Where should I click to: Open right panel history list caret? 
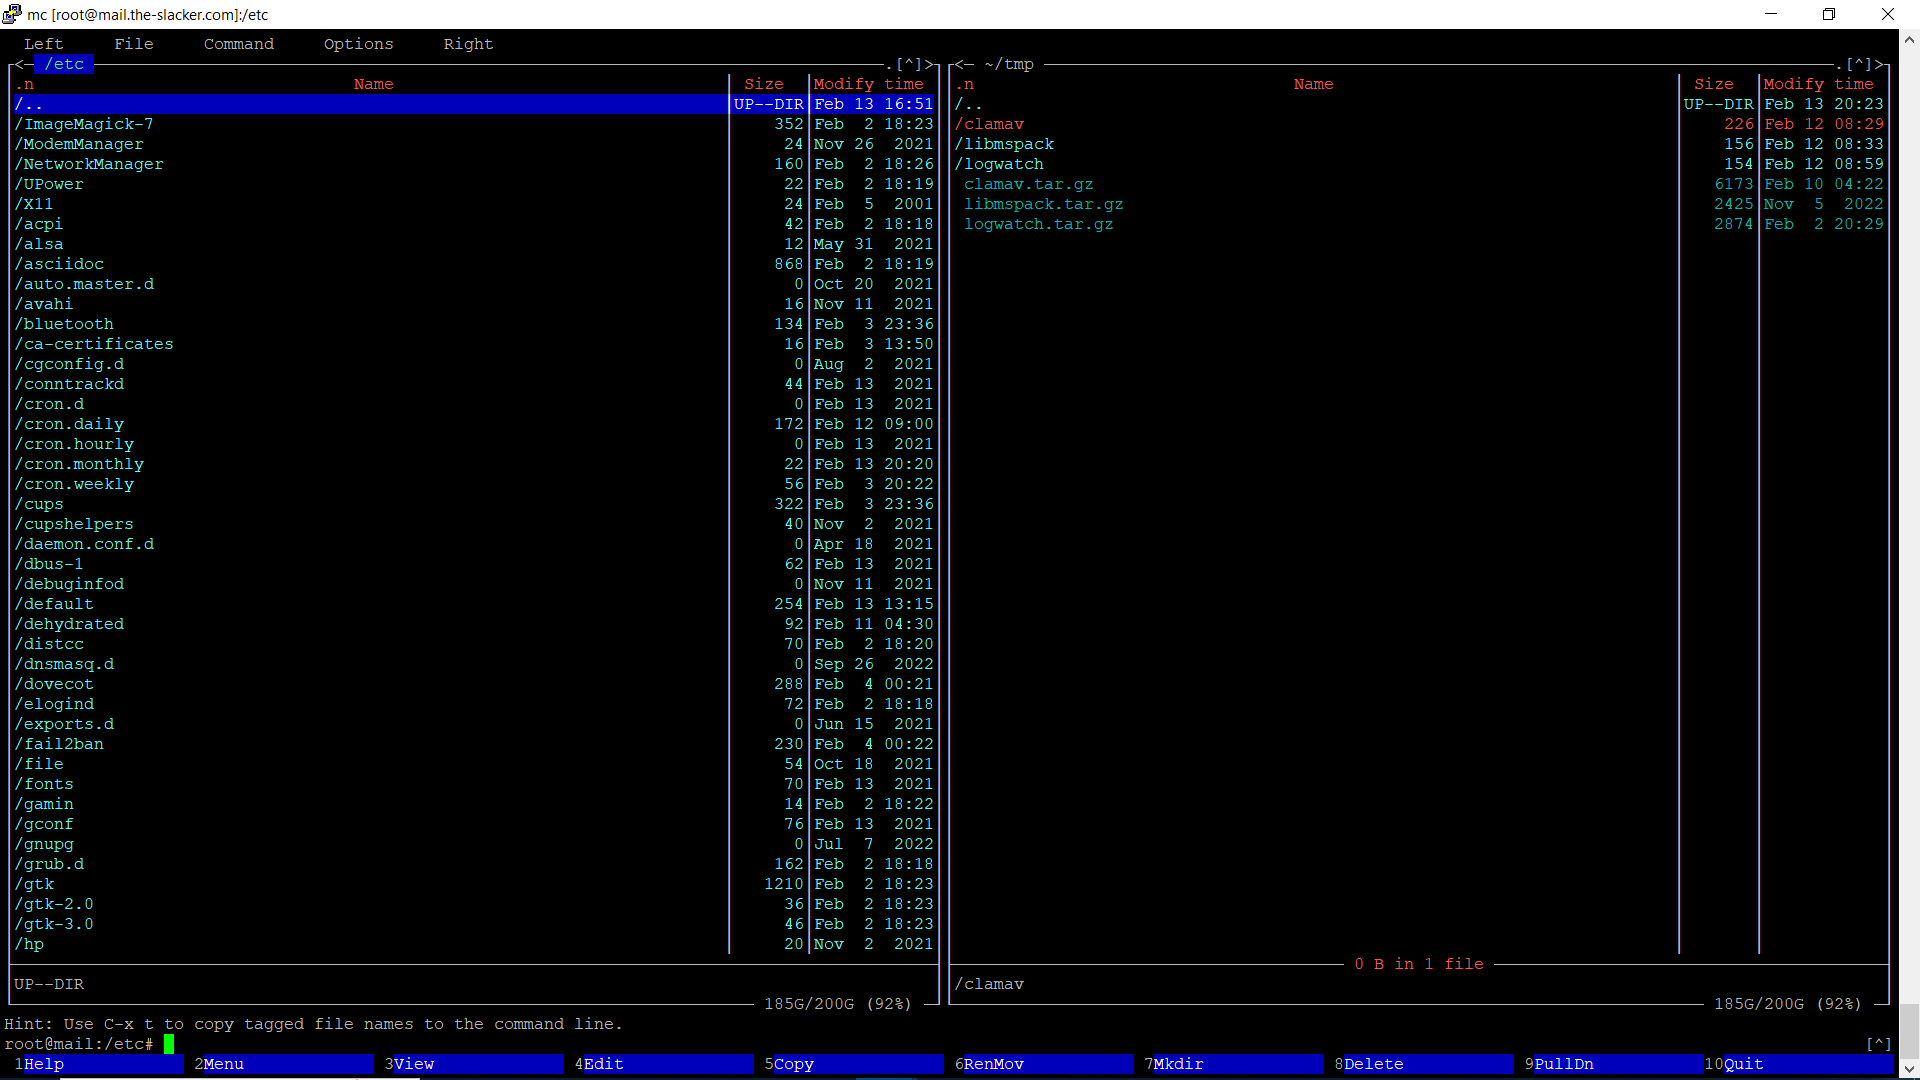tap(1859, 64)
